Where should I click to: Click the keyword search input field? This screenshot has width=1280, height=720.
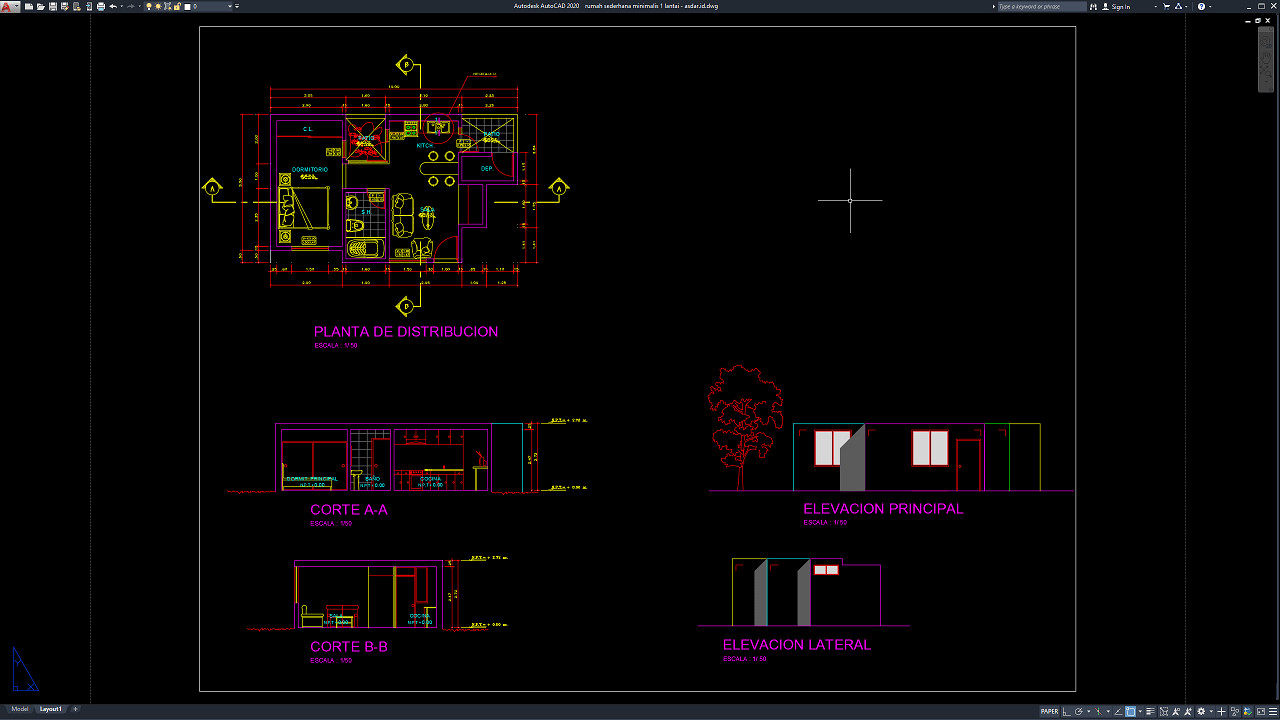[x=1042, y=6]
